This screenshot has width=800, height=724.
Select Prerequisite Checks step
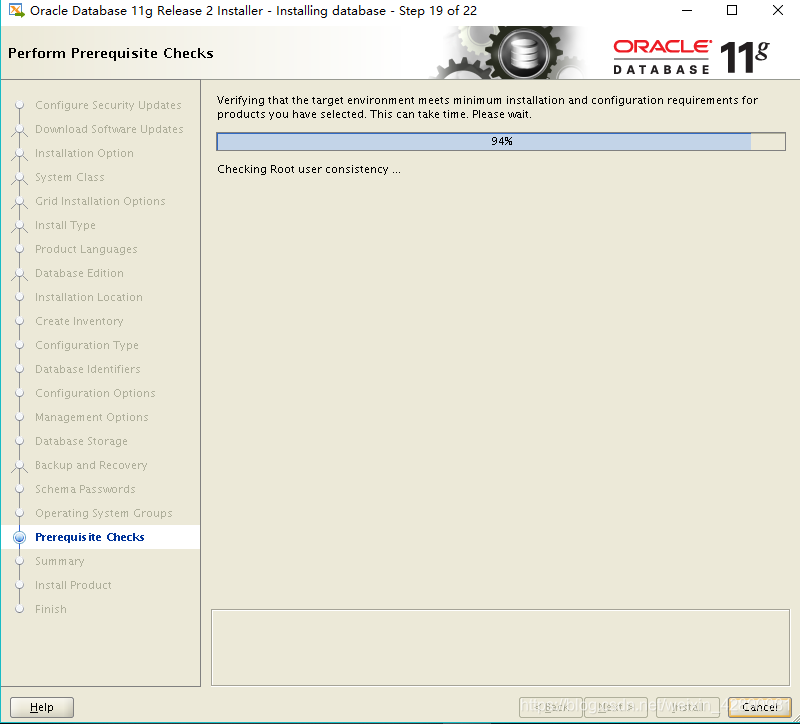click(x=90, y=537)
